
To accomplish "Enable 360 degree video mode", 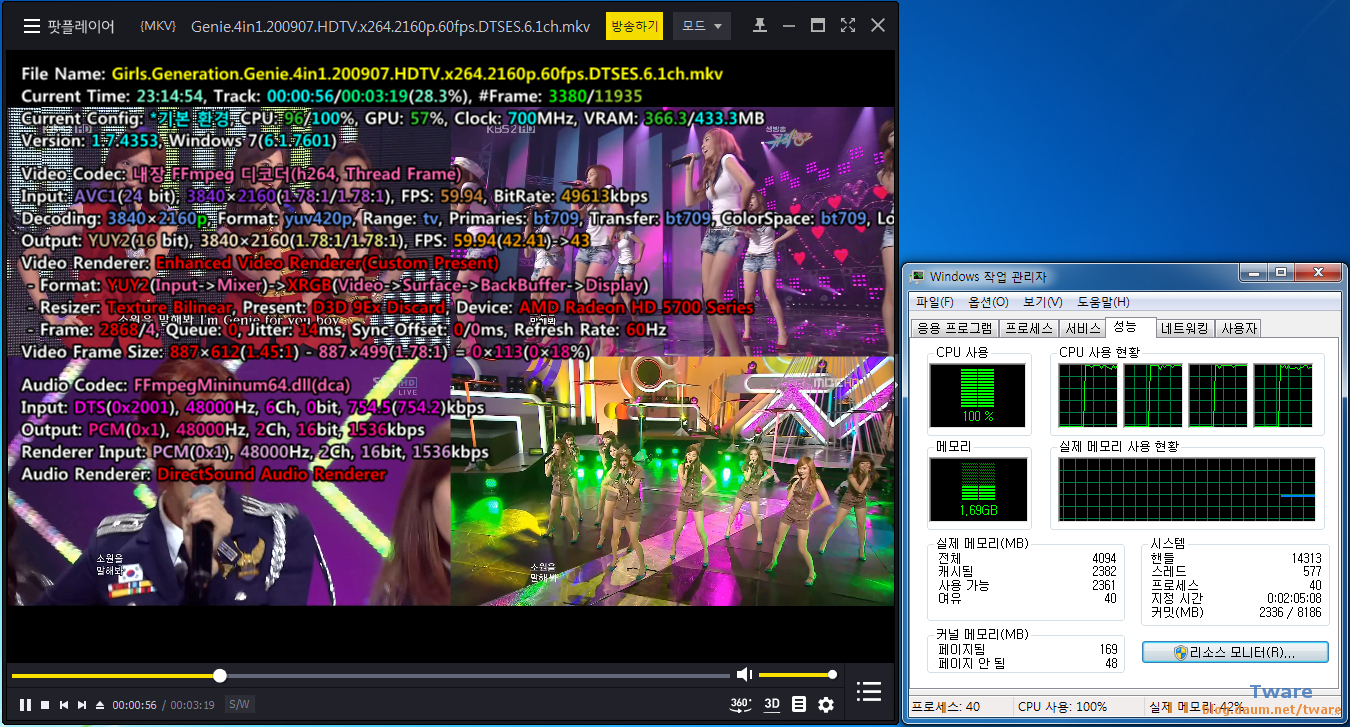I will [x=741, y=704].
